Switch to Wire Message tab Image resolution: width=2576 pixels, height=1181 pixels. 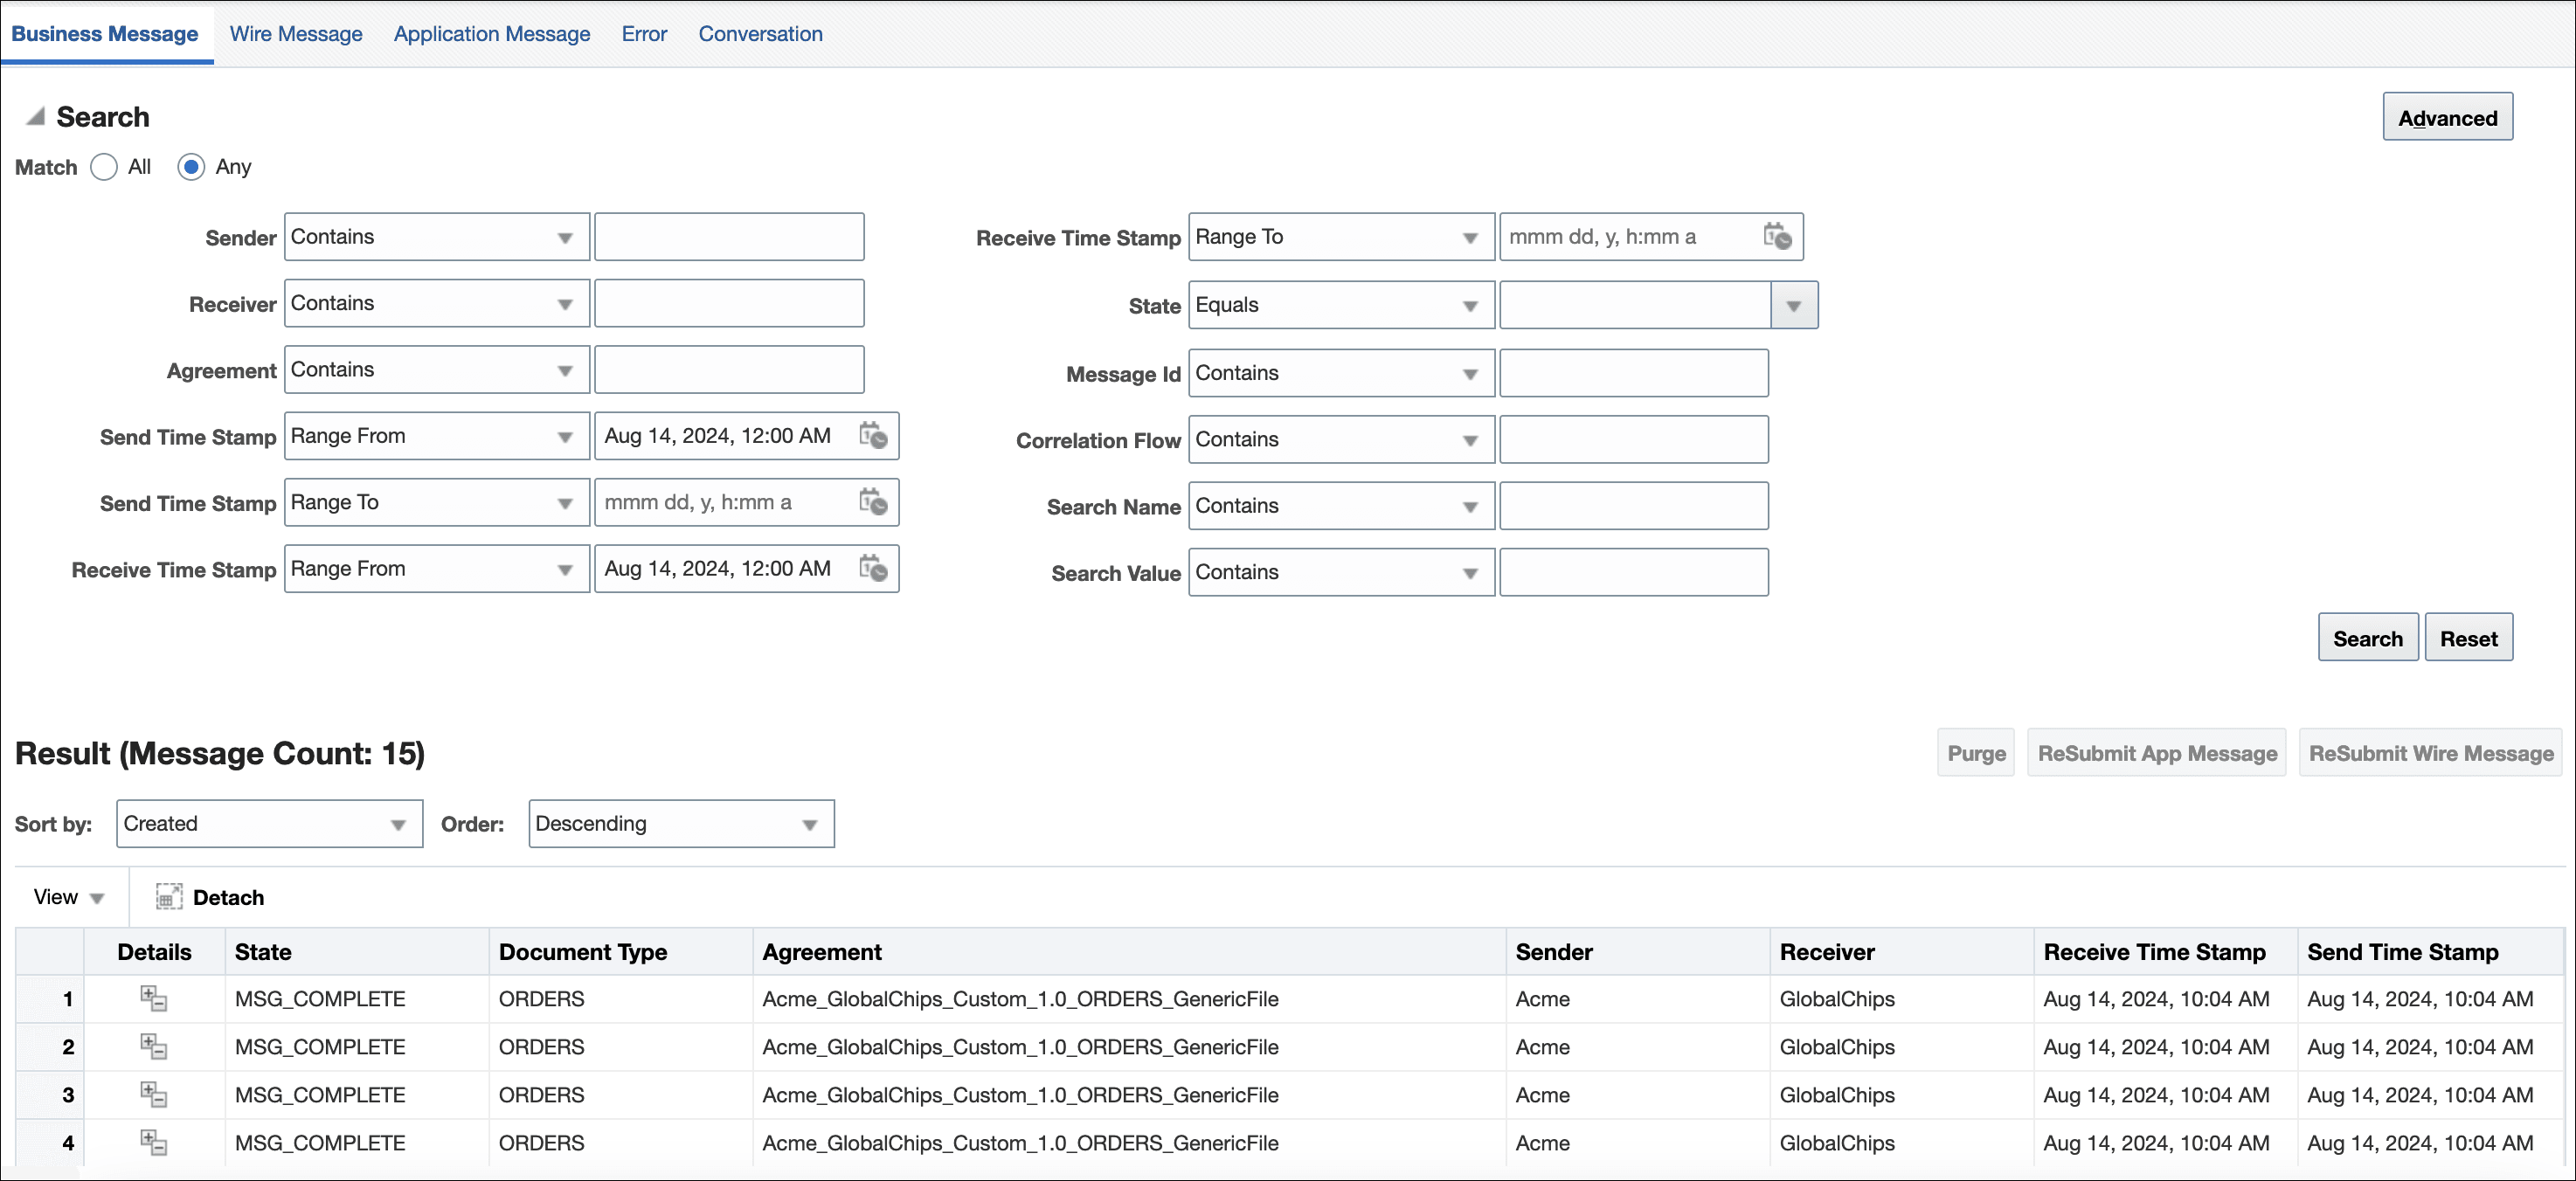pyautogui.click(x=296, y=34)
